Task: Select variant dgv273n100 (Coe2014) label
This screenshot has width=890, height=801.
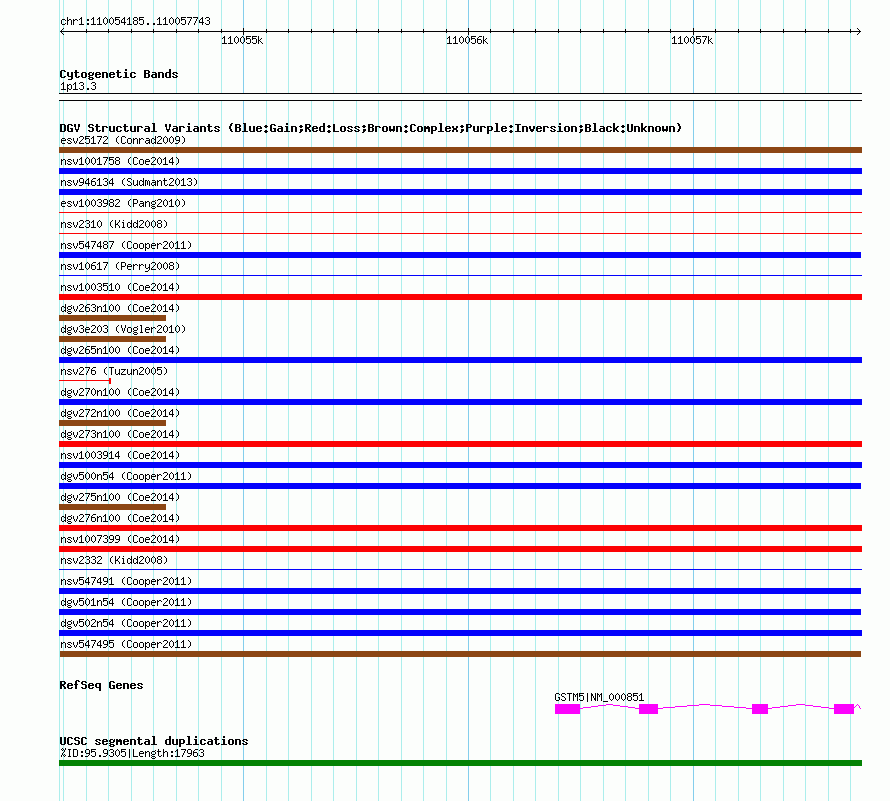Action: tap(120, 434)
